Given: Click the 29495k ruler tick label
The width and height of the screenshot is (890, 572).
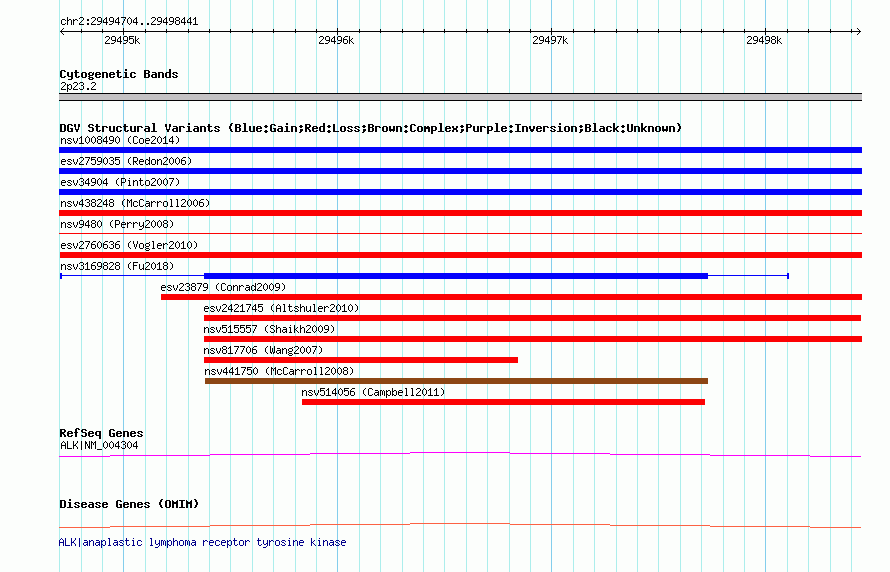Looking at the screenshot, I should click(x=122, y=40).
